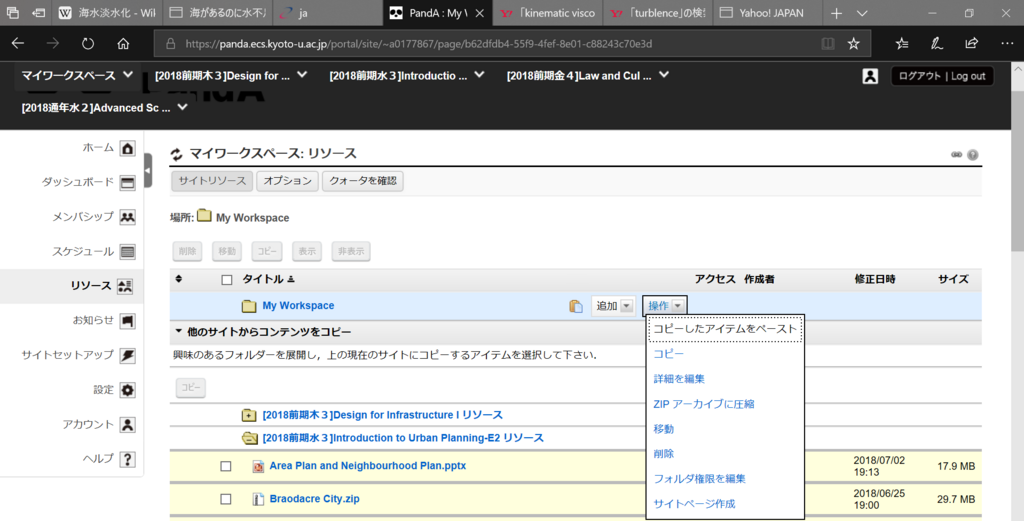
Task: Open the My Workspace folder link
Action: point(298,306)
